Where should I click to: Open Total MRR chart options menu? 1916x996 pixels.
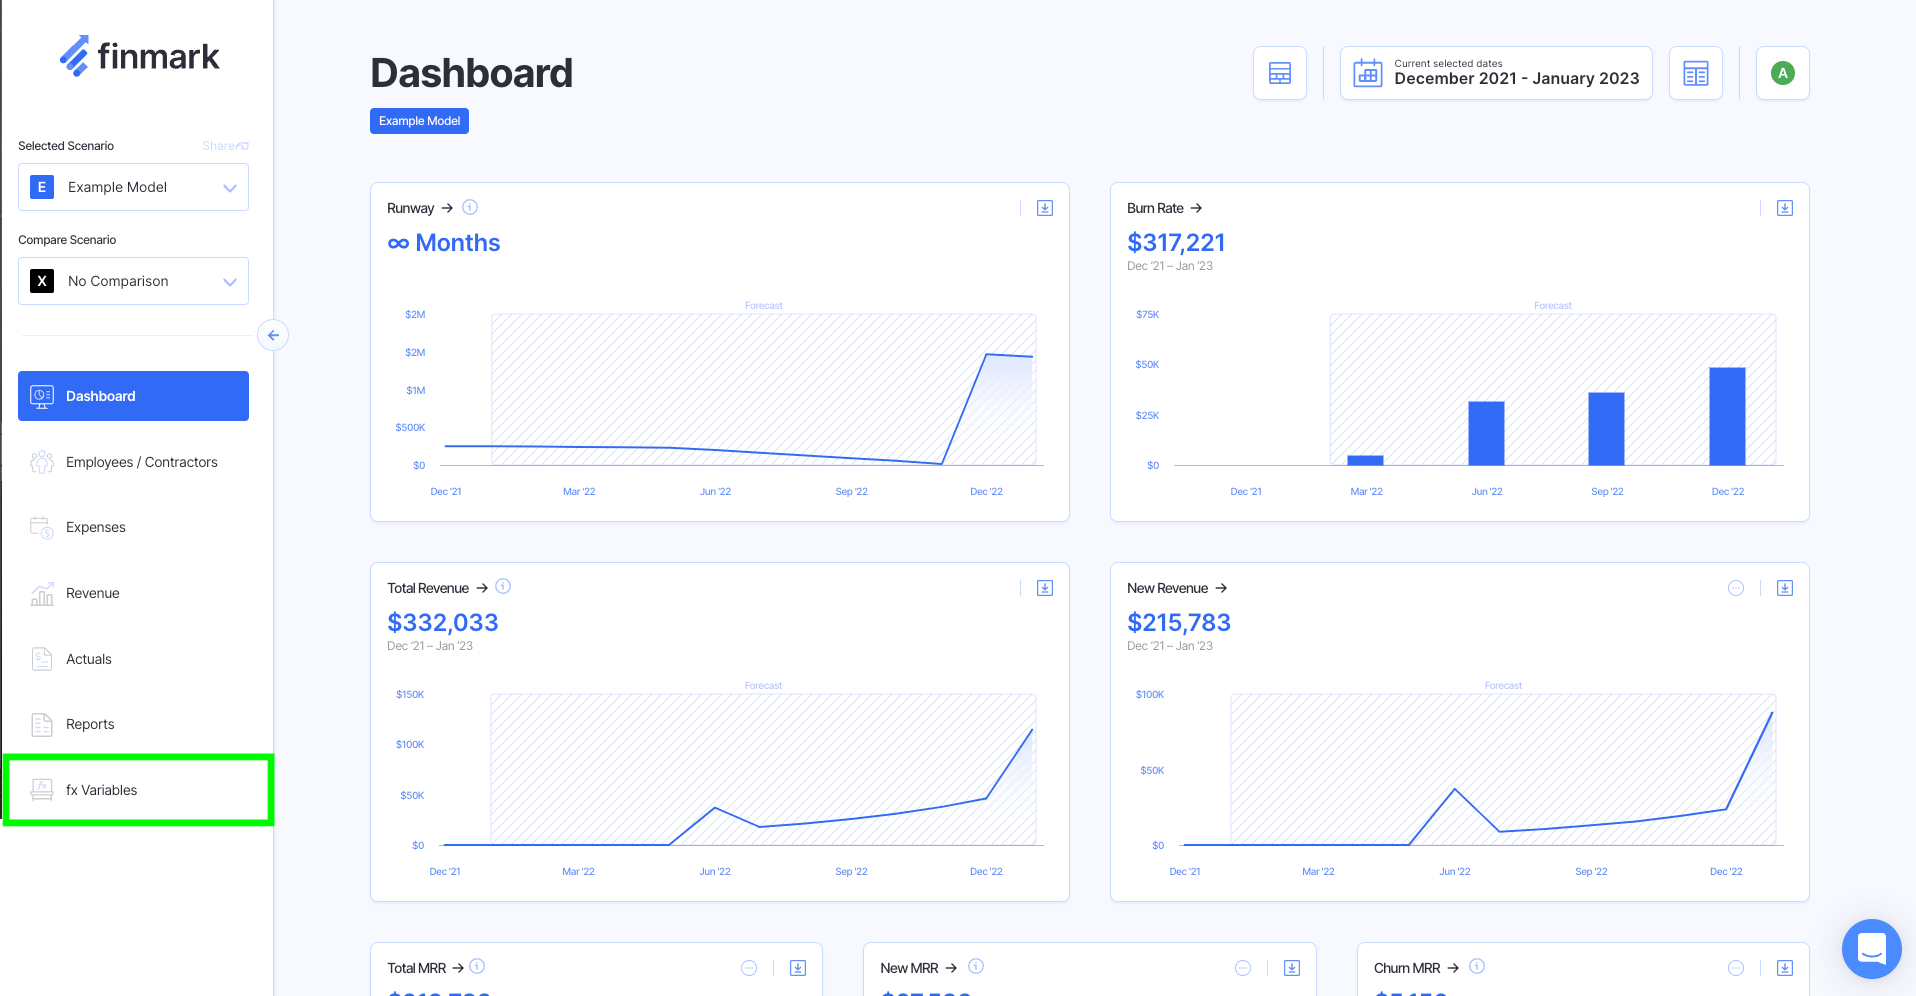[x=748, y=968]
